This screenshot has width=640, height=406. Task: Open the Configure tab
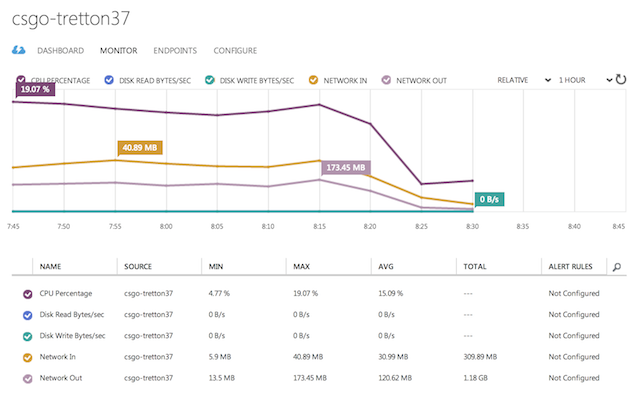click(x=235, y=51)
